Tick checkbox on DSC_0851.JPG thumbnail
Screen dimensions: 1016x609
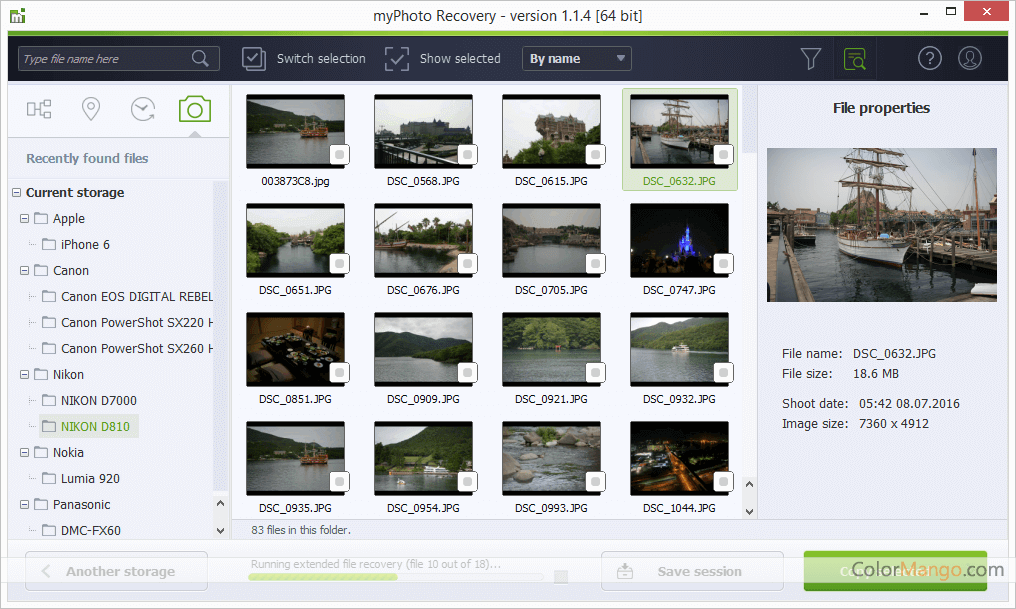point(340,372)
